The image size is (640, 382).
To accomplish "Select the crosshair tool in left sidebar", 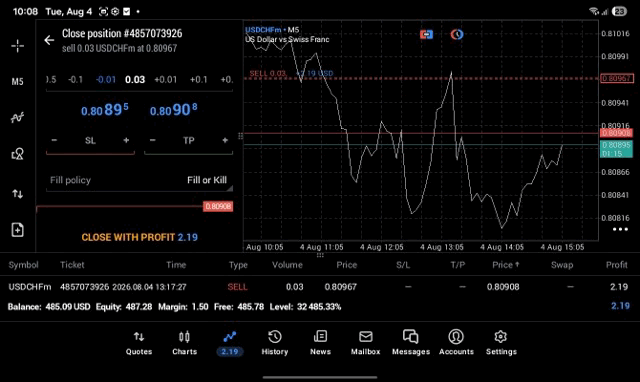I will pos(18,46).
